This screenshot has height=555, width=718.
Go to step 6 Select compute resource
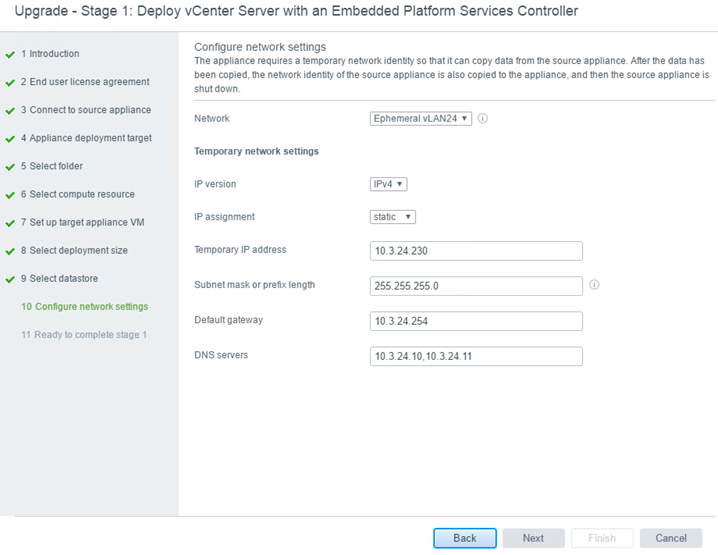pos(78,194)
